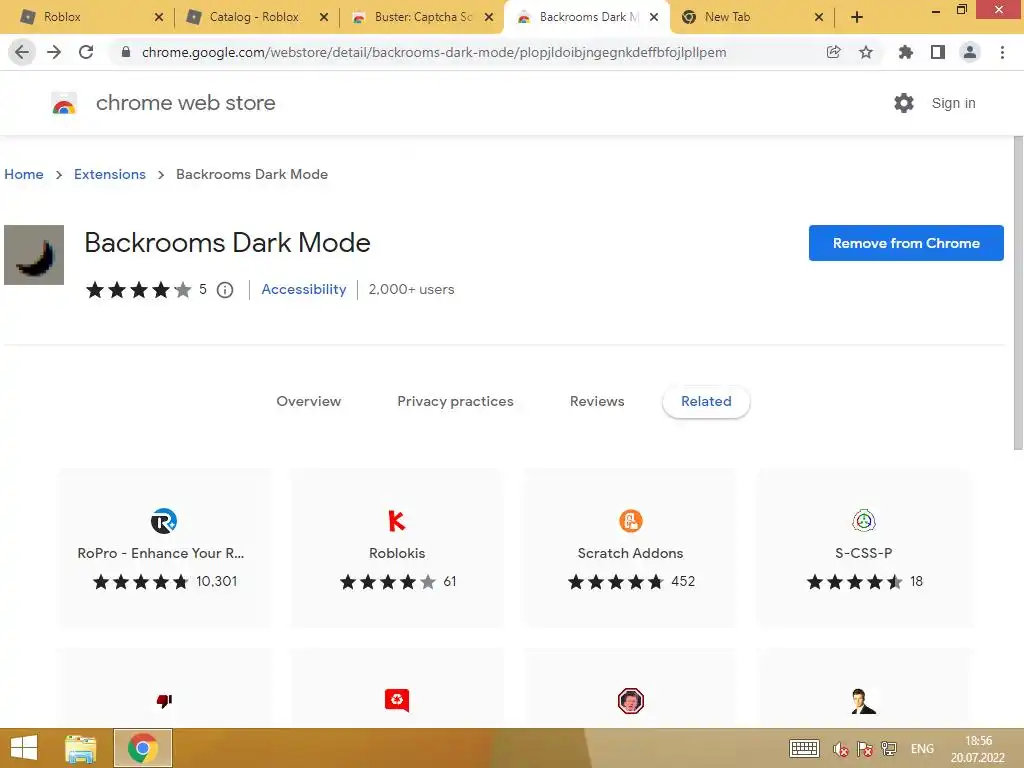The height and width of the screenshot is (768, 1024).
Task: Reload the current page
Action: (x=86, y=52)
